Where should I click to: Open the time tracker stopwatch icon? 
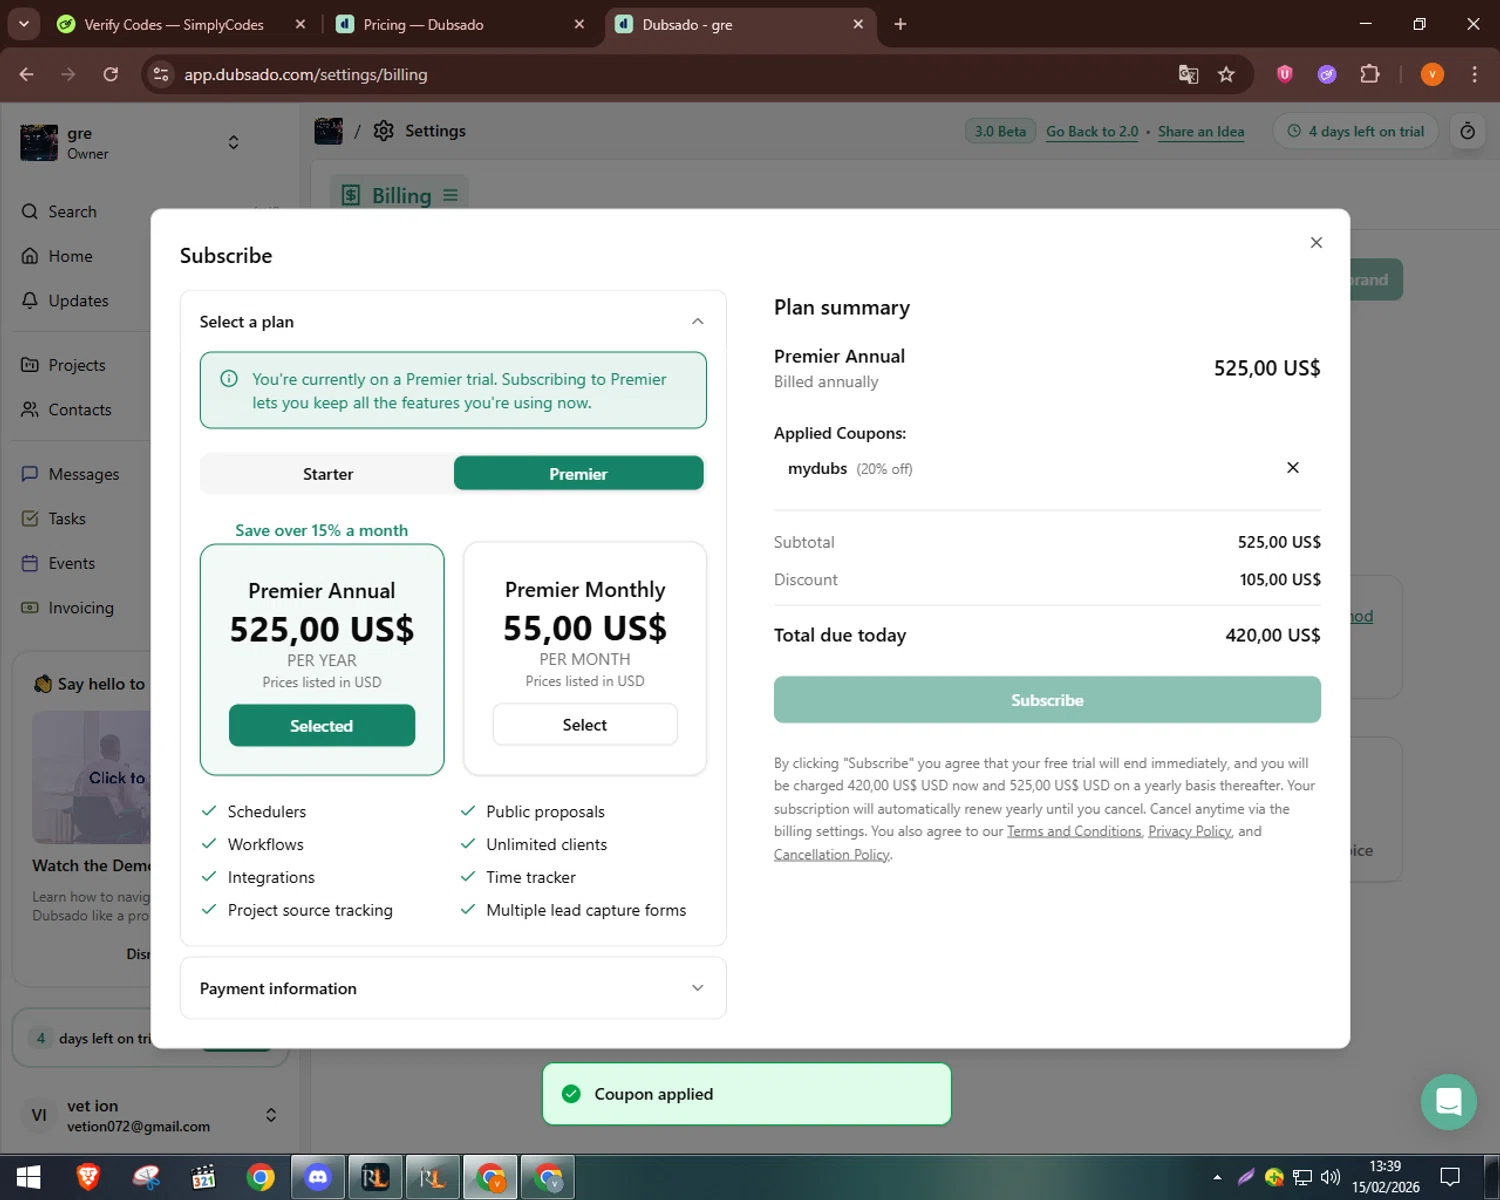pos(1467,131)
